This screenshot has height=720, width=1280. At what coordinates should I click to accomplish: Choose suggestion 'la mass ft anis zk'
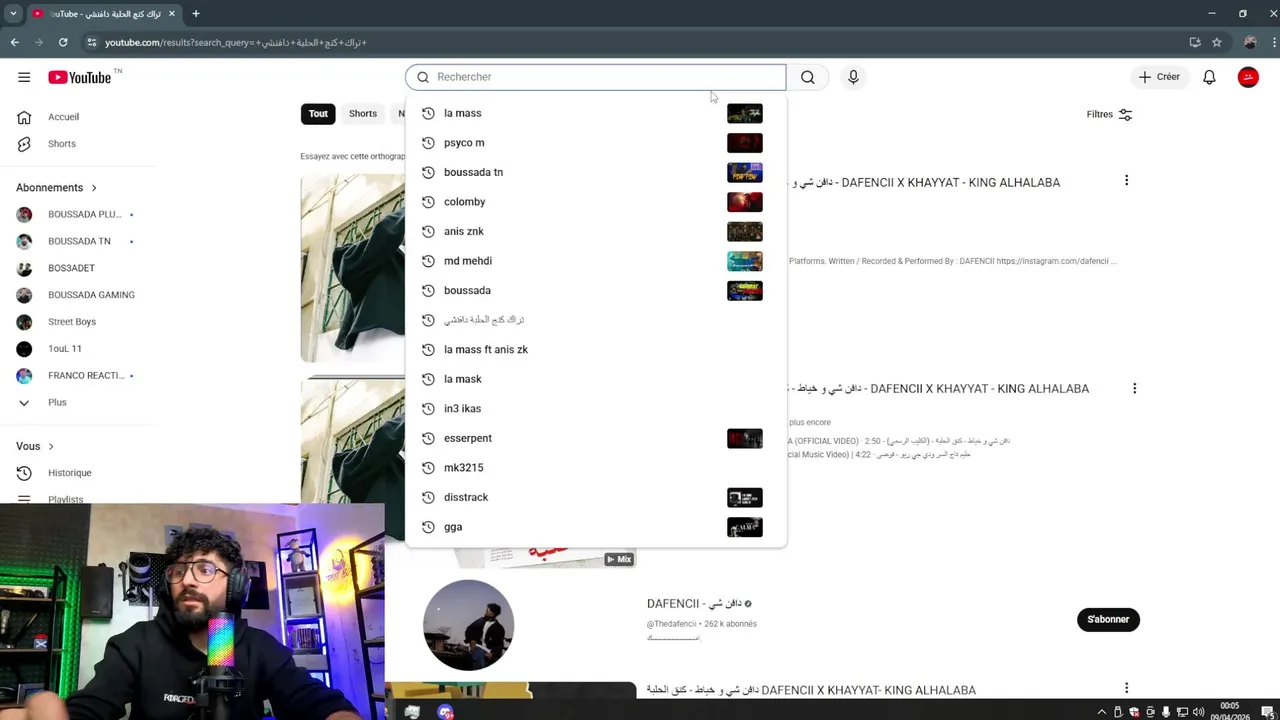596,349
